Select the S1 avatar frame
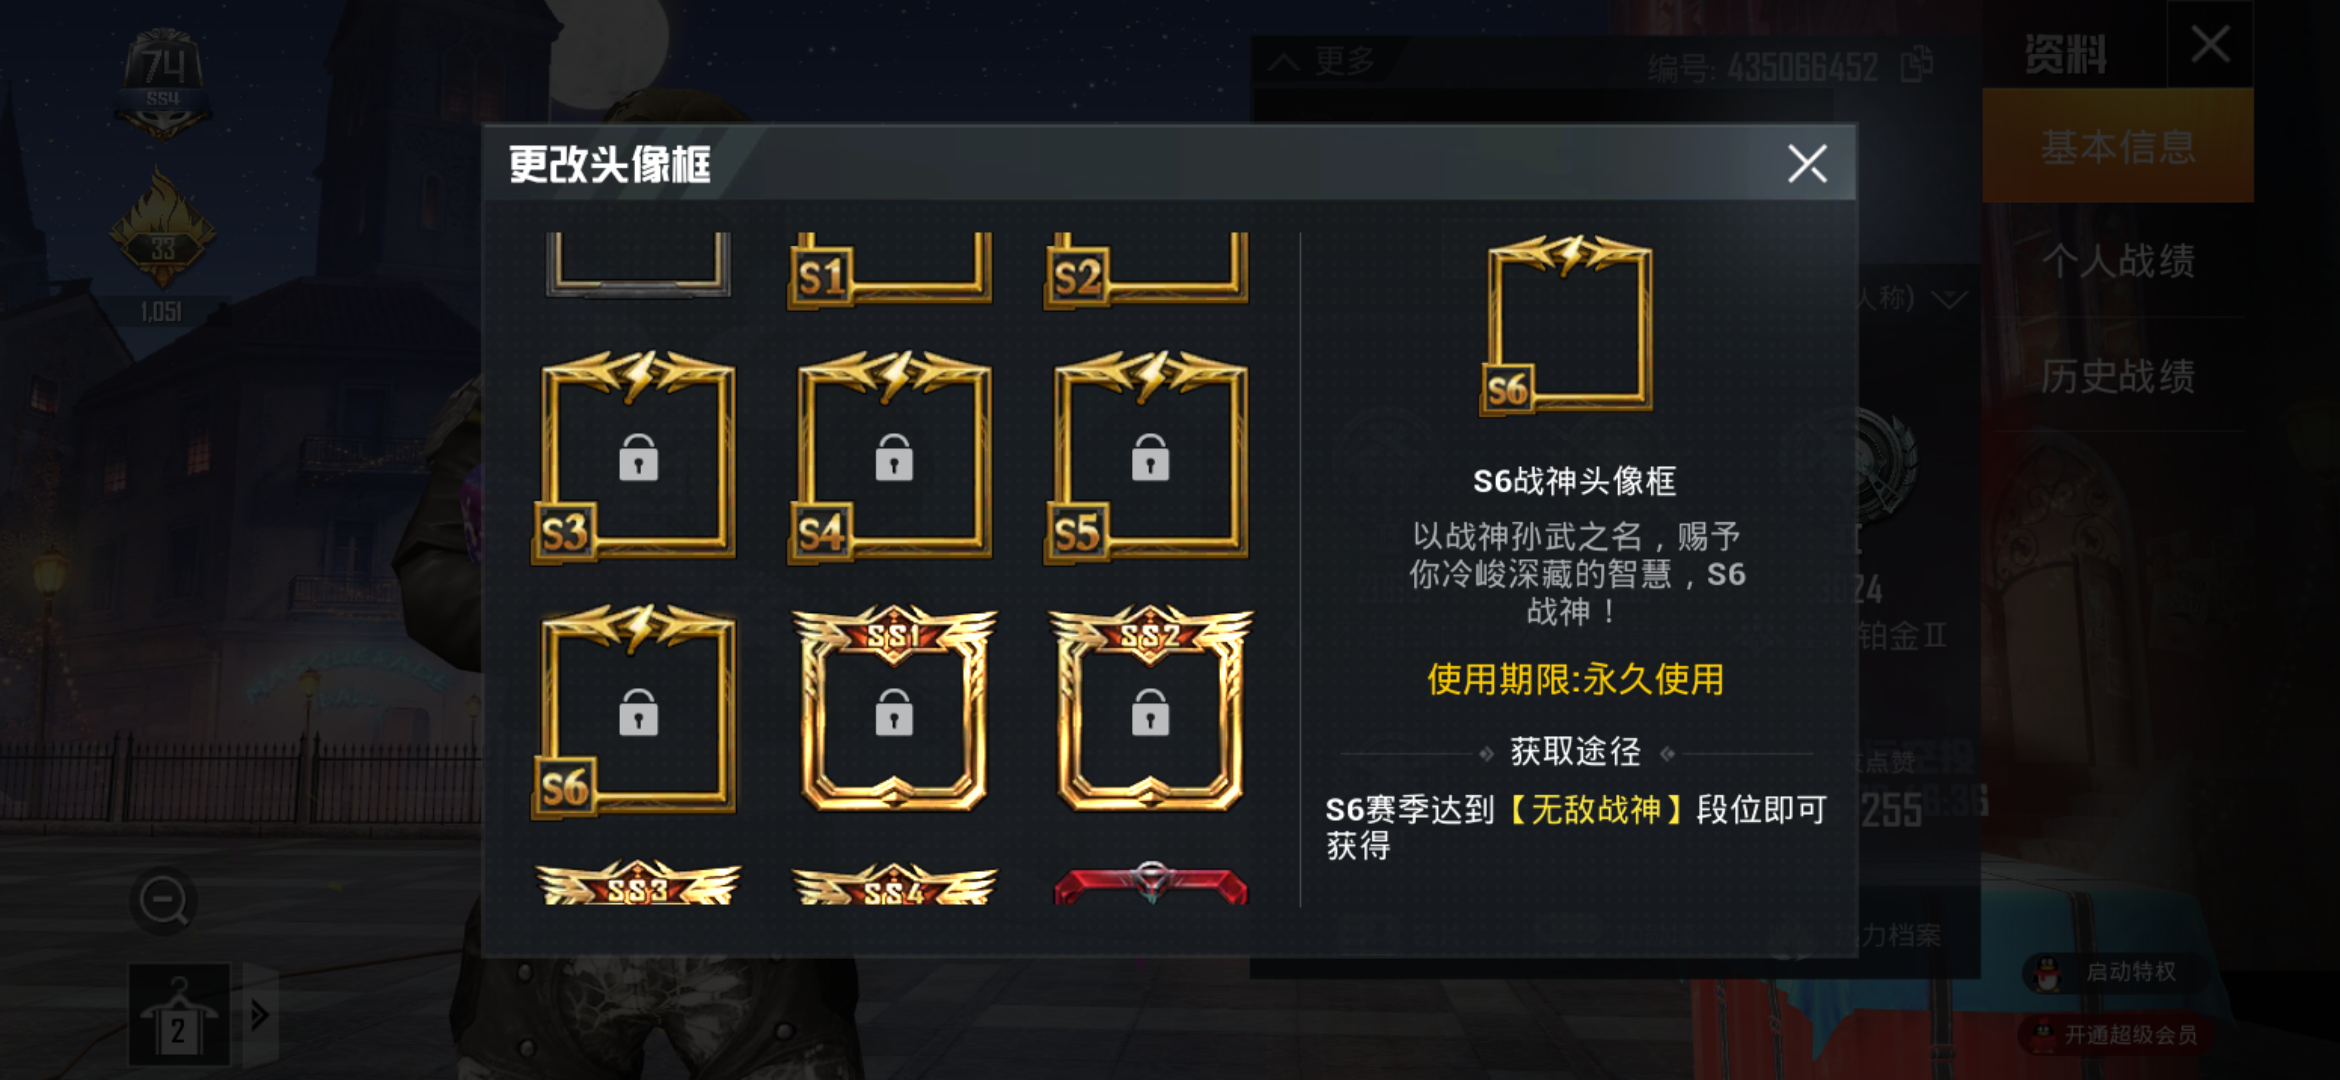Screen dimensions: 2340x1080 click(x=890, y=270)
